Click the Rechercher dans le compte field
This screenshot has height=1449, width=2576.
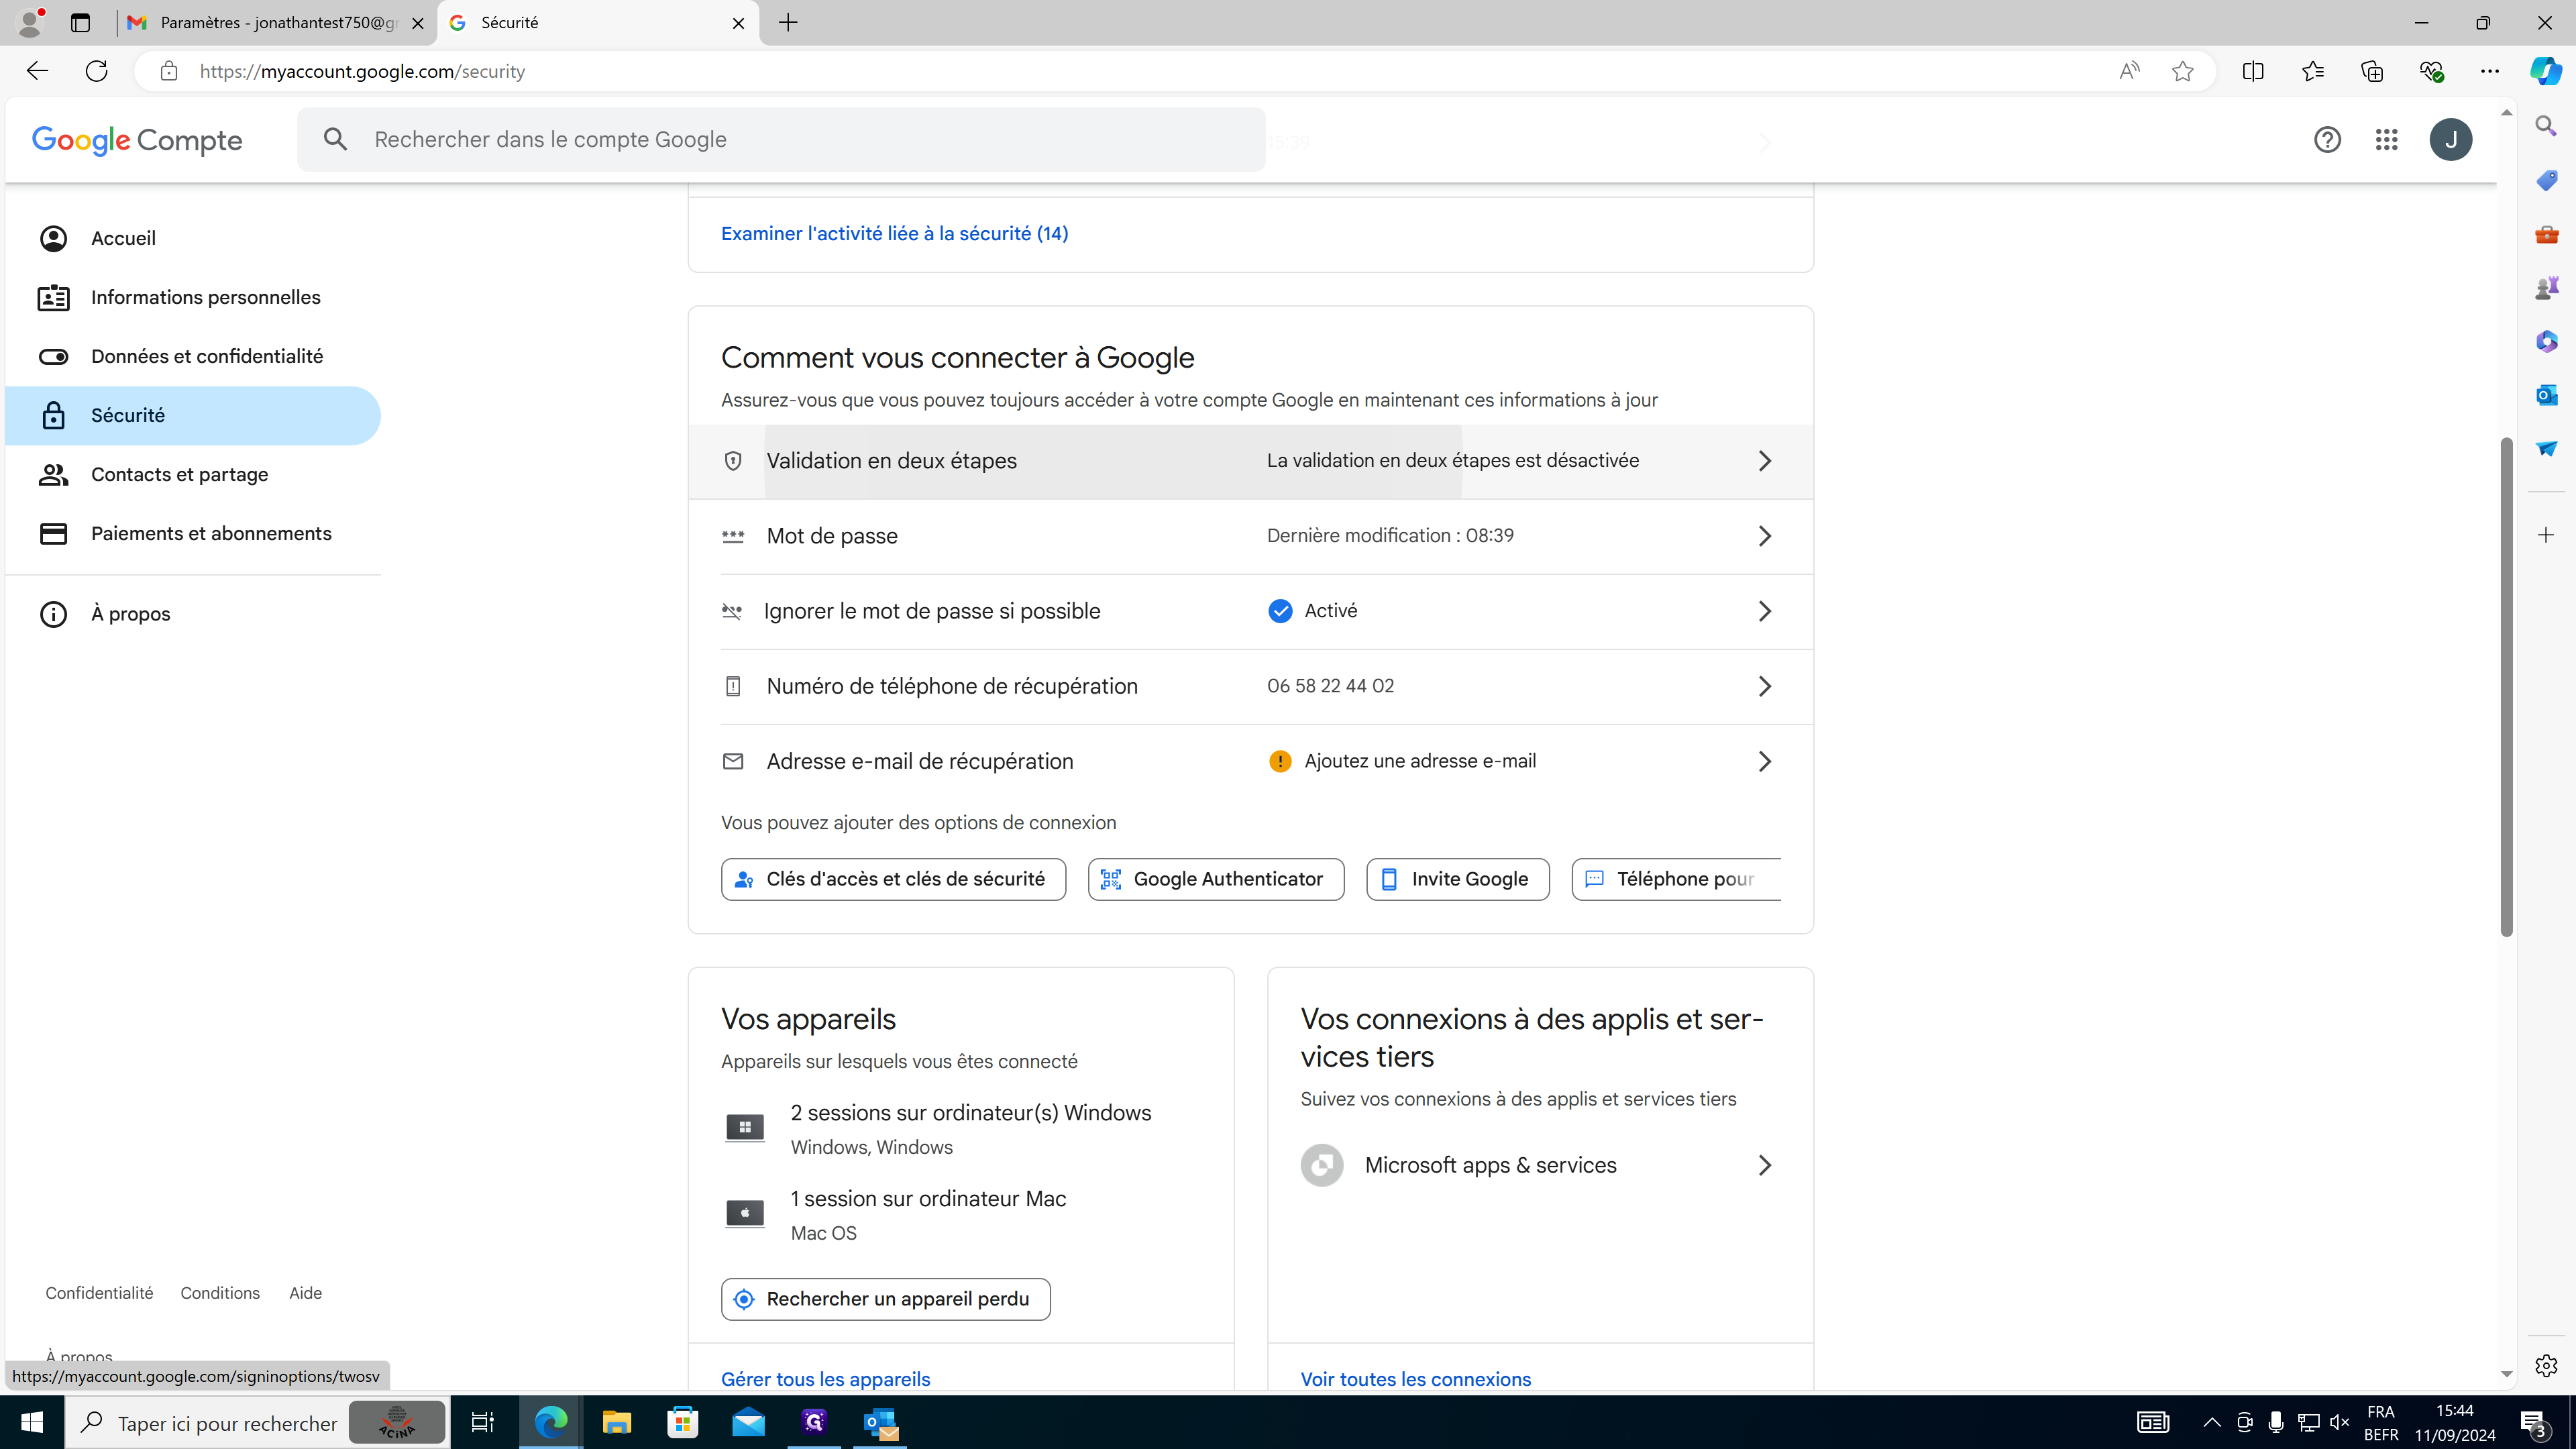click(780, 140)
